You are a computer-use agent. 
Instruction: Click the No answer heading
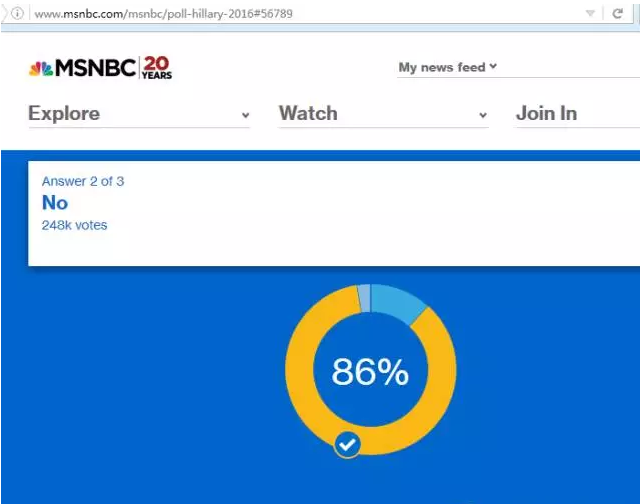(x=55, y=203)
